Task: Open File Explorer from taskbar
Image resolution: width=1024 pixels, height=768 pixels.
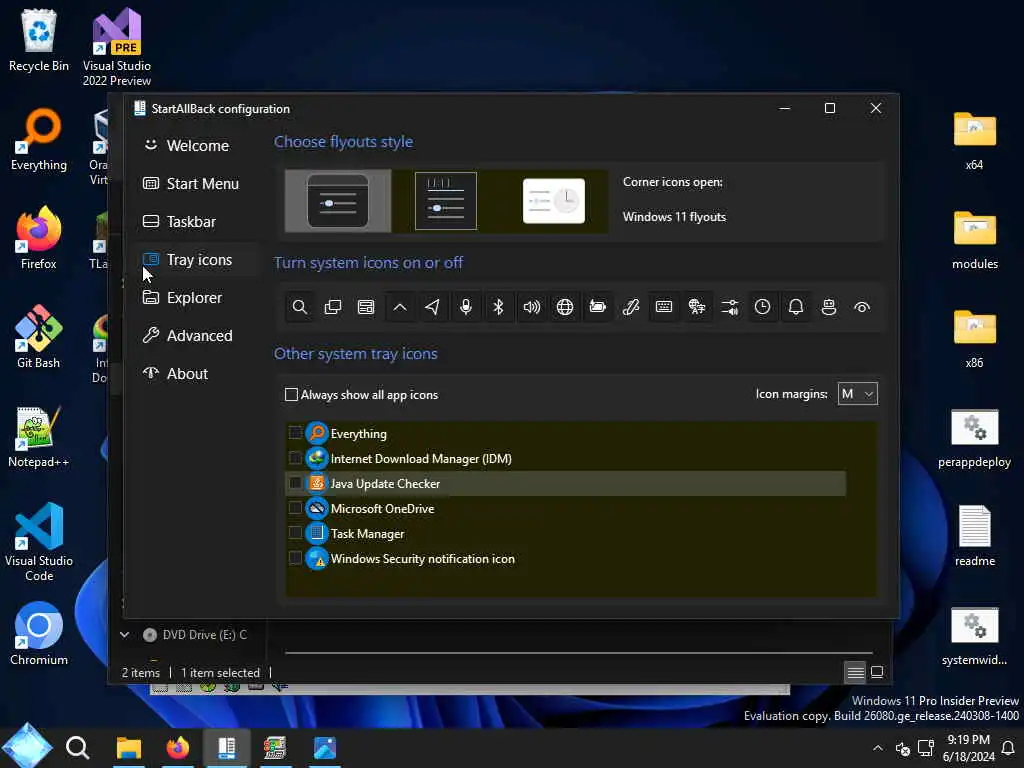Action: tap(129, 748)
